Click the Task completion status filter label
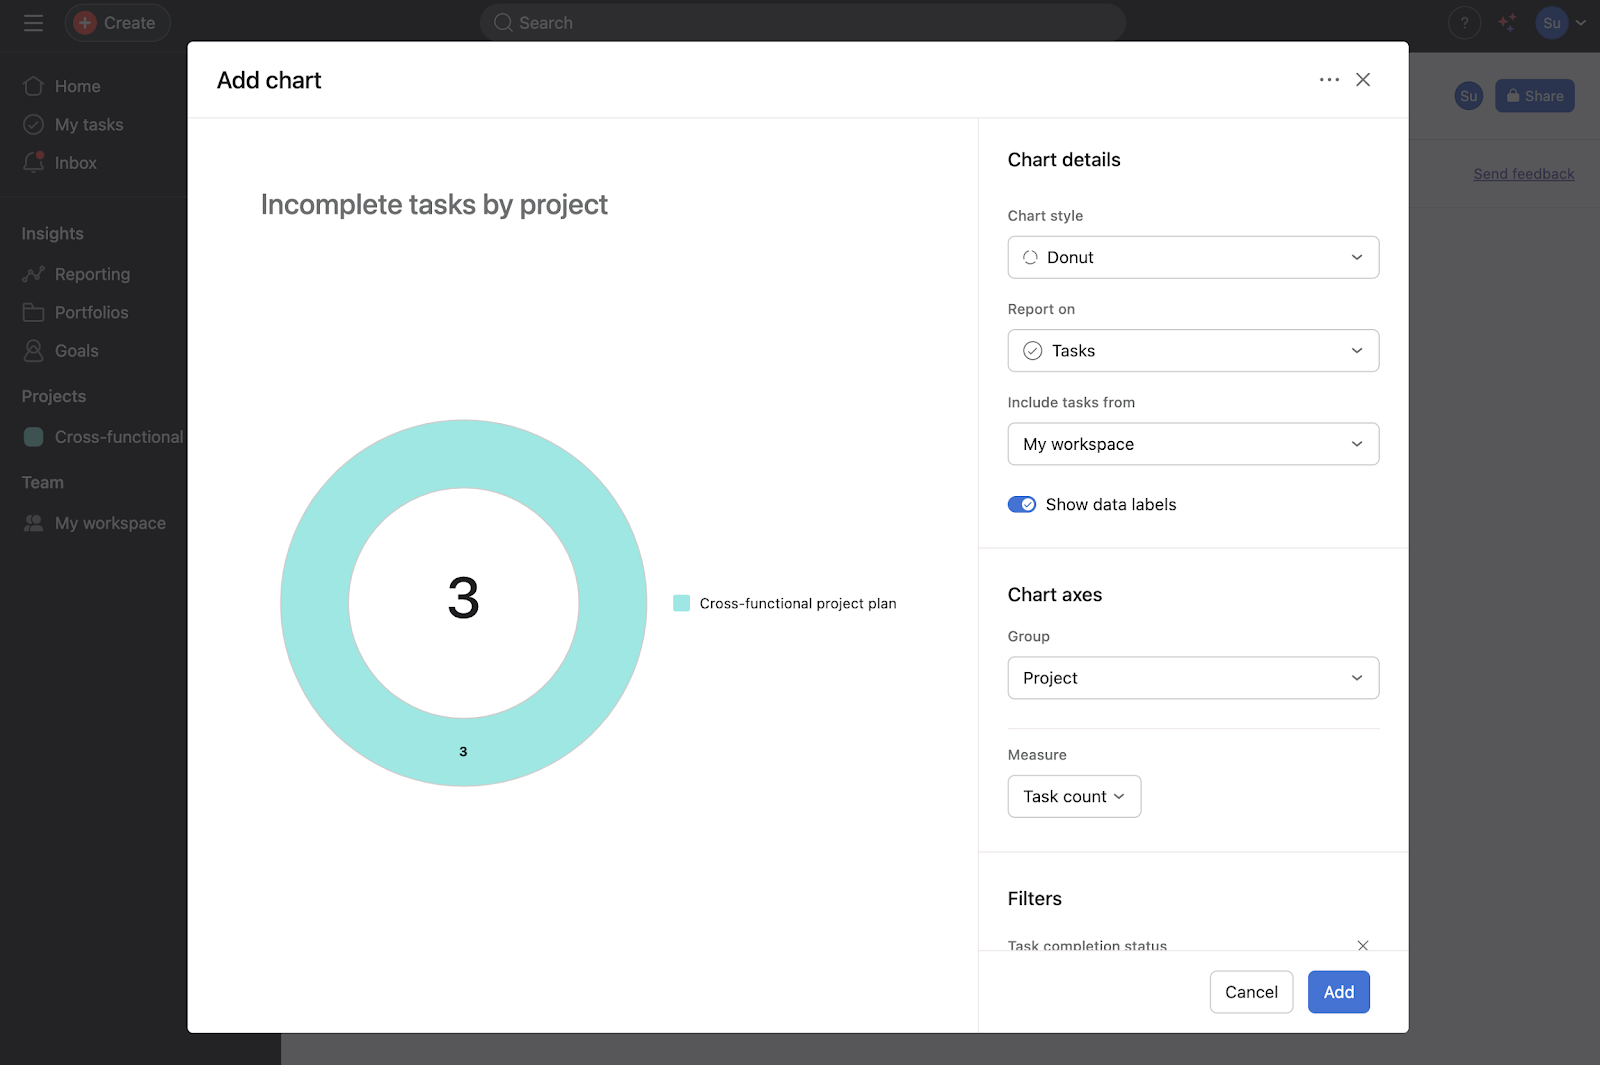This screenshot has height=1065, width=1600. pyautogui.click(x=1087, y=945)
